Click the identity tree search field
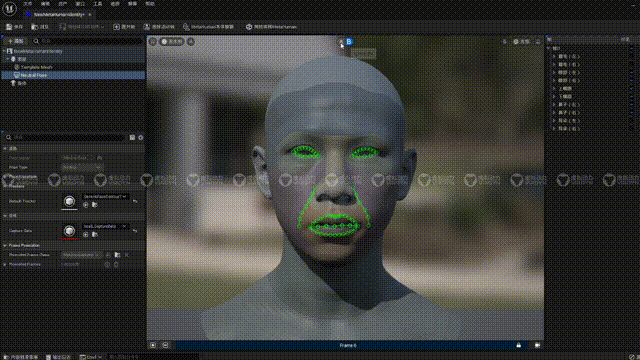Image resolution: width=640 pixels, height=360 pixels. pos(87,41)
